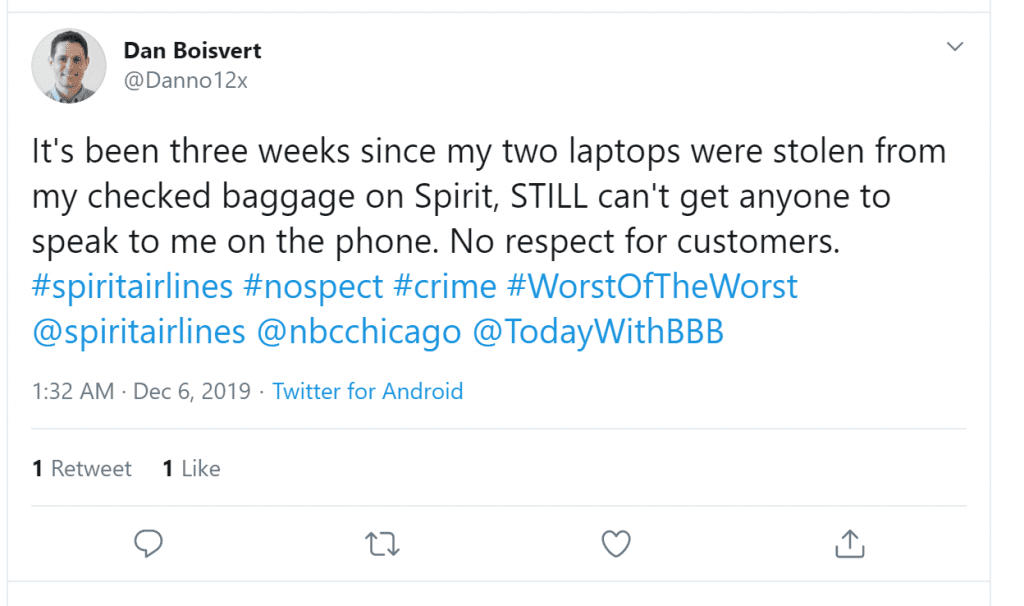
Task: Open the @spiritairlines mention
Action: tap(138, 332)
